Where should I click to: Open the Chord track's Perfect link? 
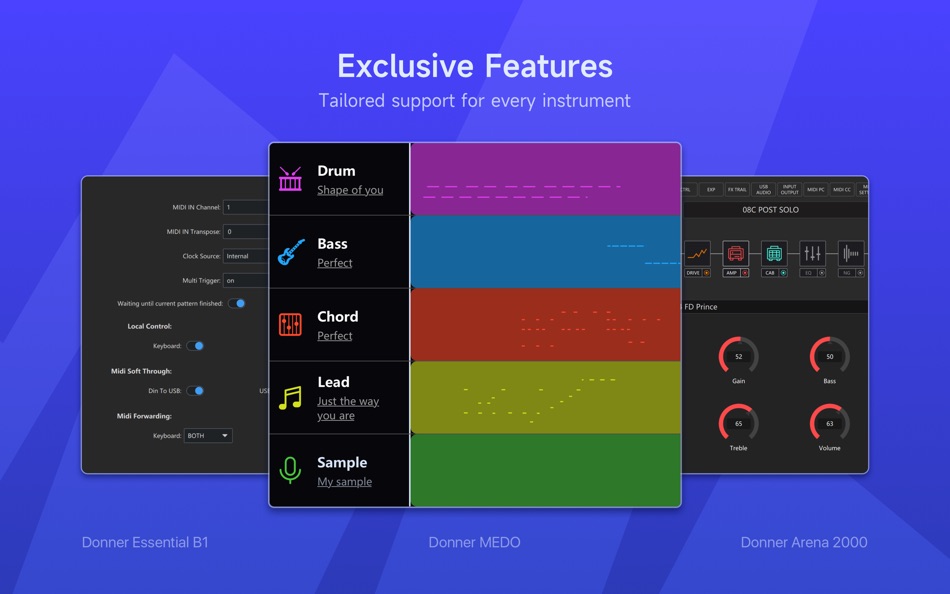click(334, 335)
